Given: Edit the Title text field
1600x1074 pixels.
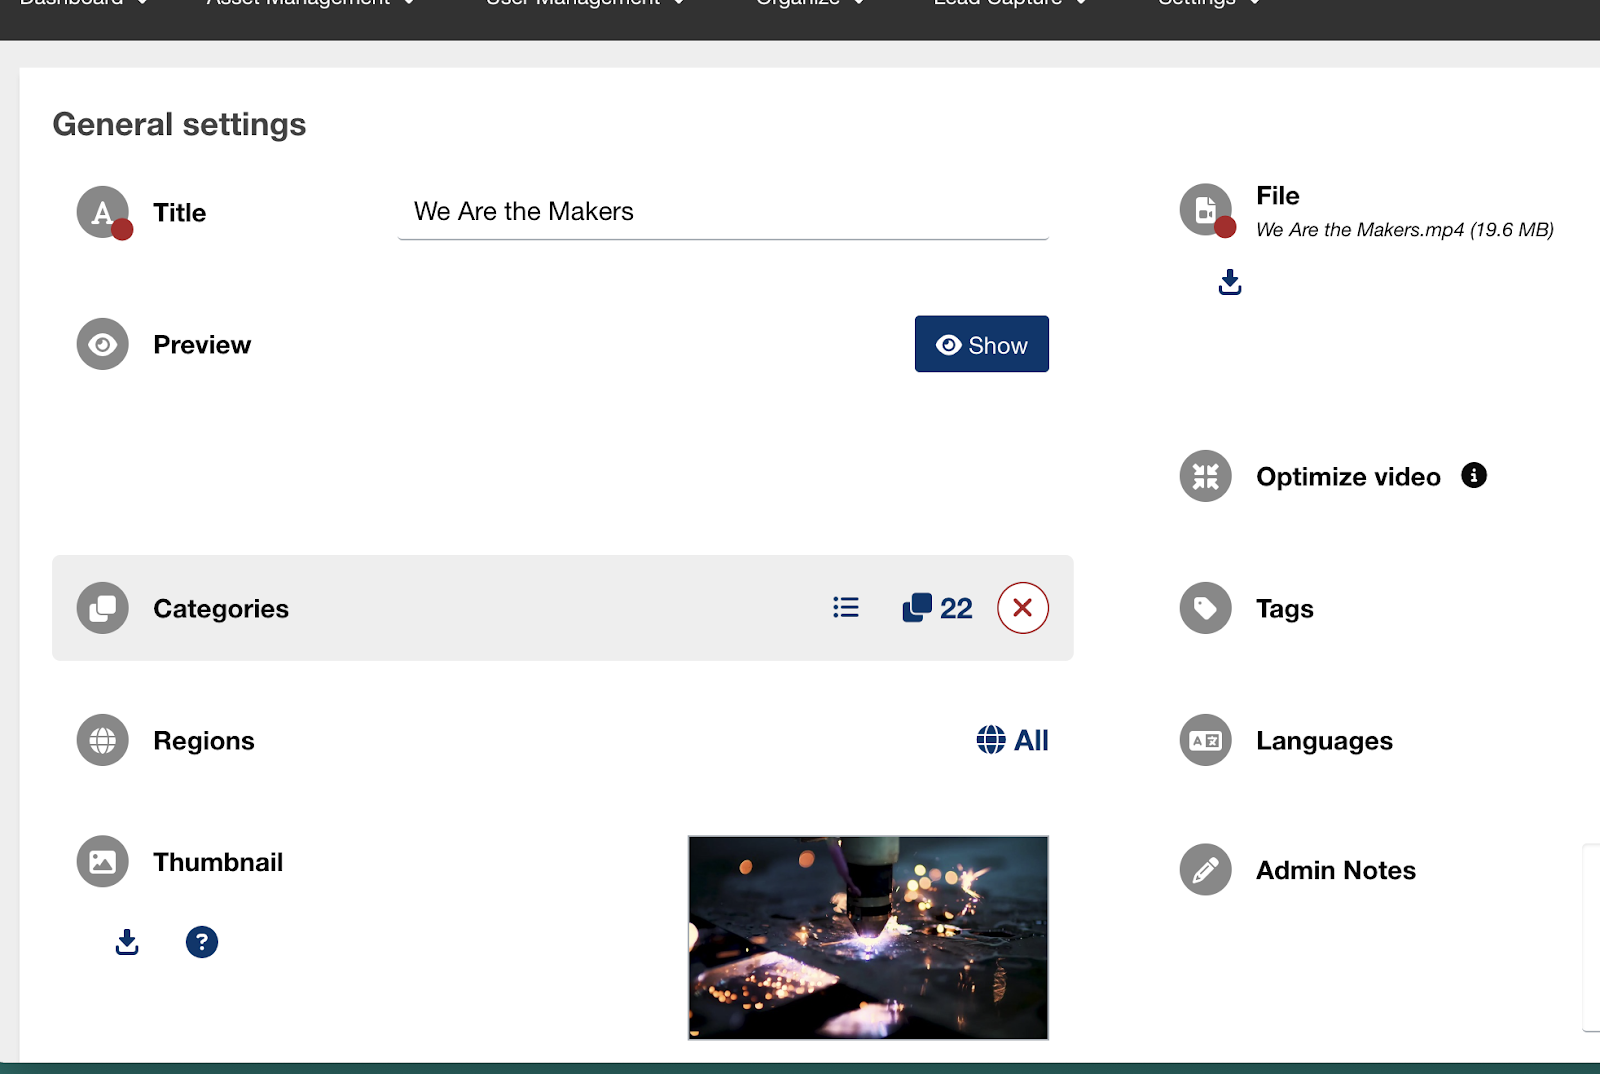Looking at the screenshot, I should coord(722,212).
